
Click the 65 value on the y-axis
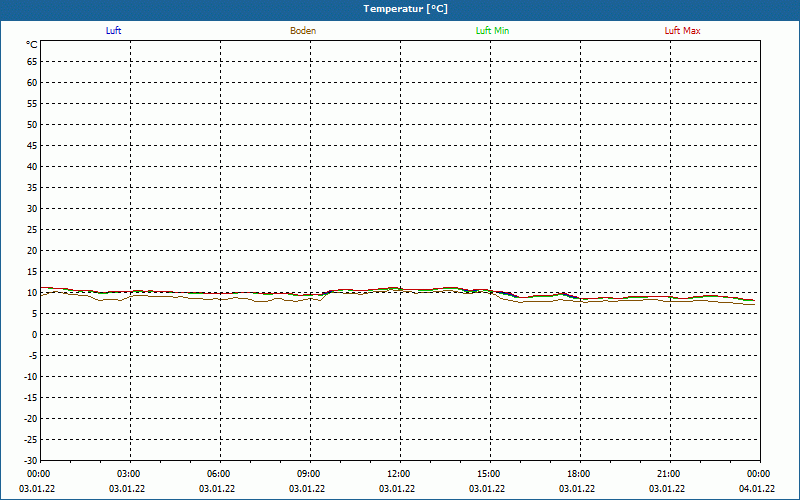coord(32,62)
